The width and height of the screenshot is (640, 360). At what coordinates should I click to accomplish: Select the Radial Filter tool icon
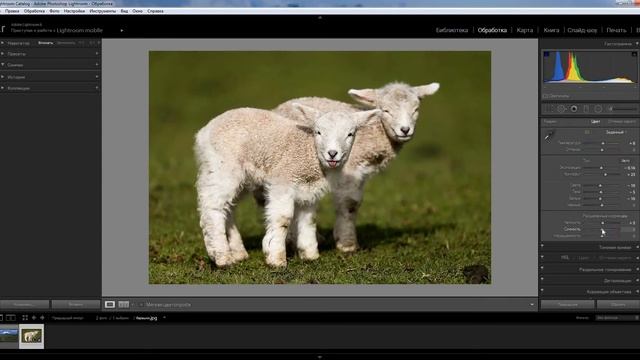pyautogui.click(x=598, y=109)
